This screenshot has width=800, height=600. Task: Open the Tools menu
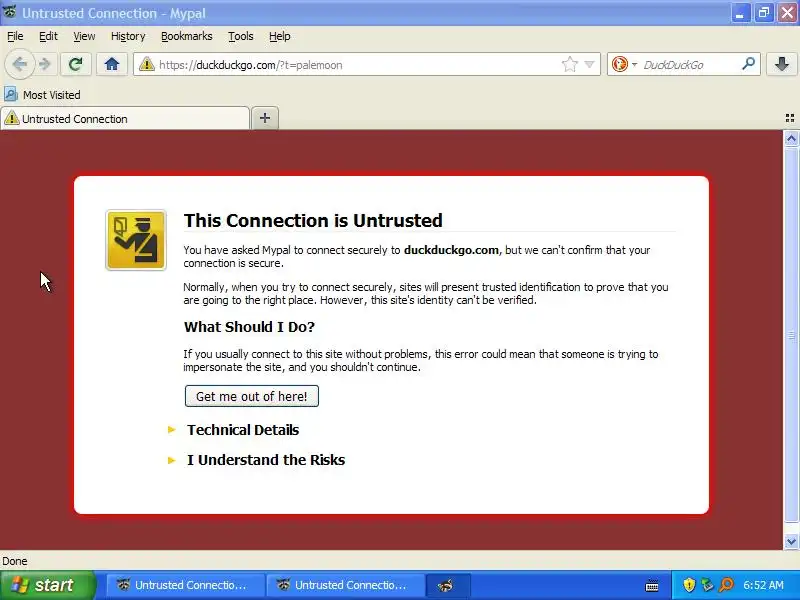click(241, 36)
